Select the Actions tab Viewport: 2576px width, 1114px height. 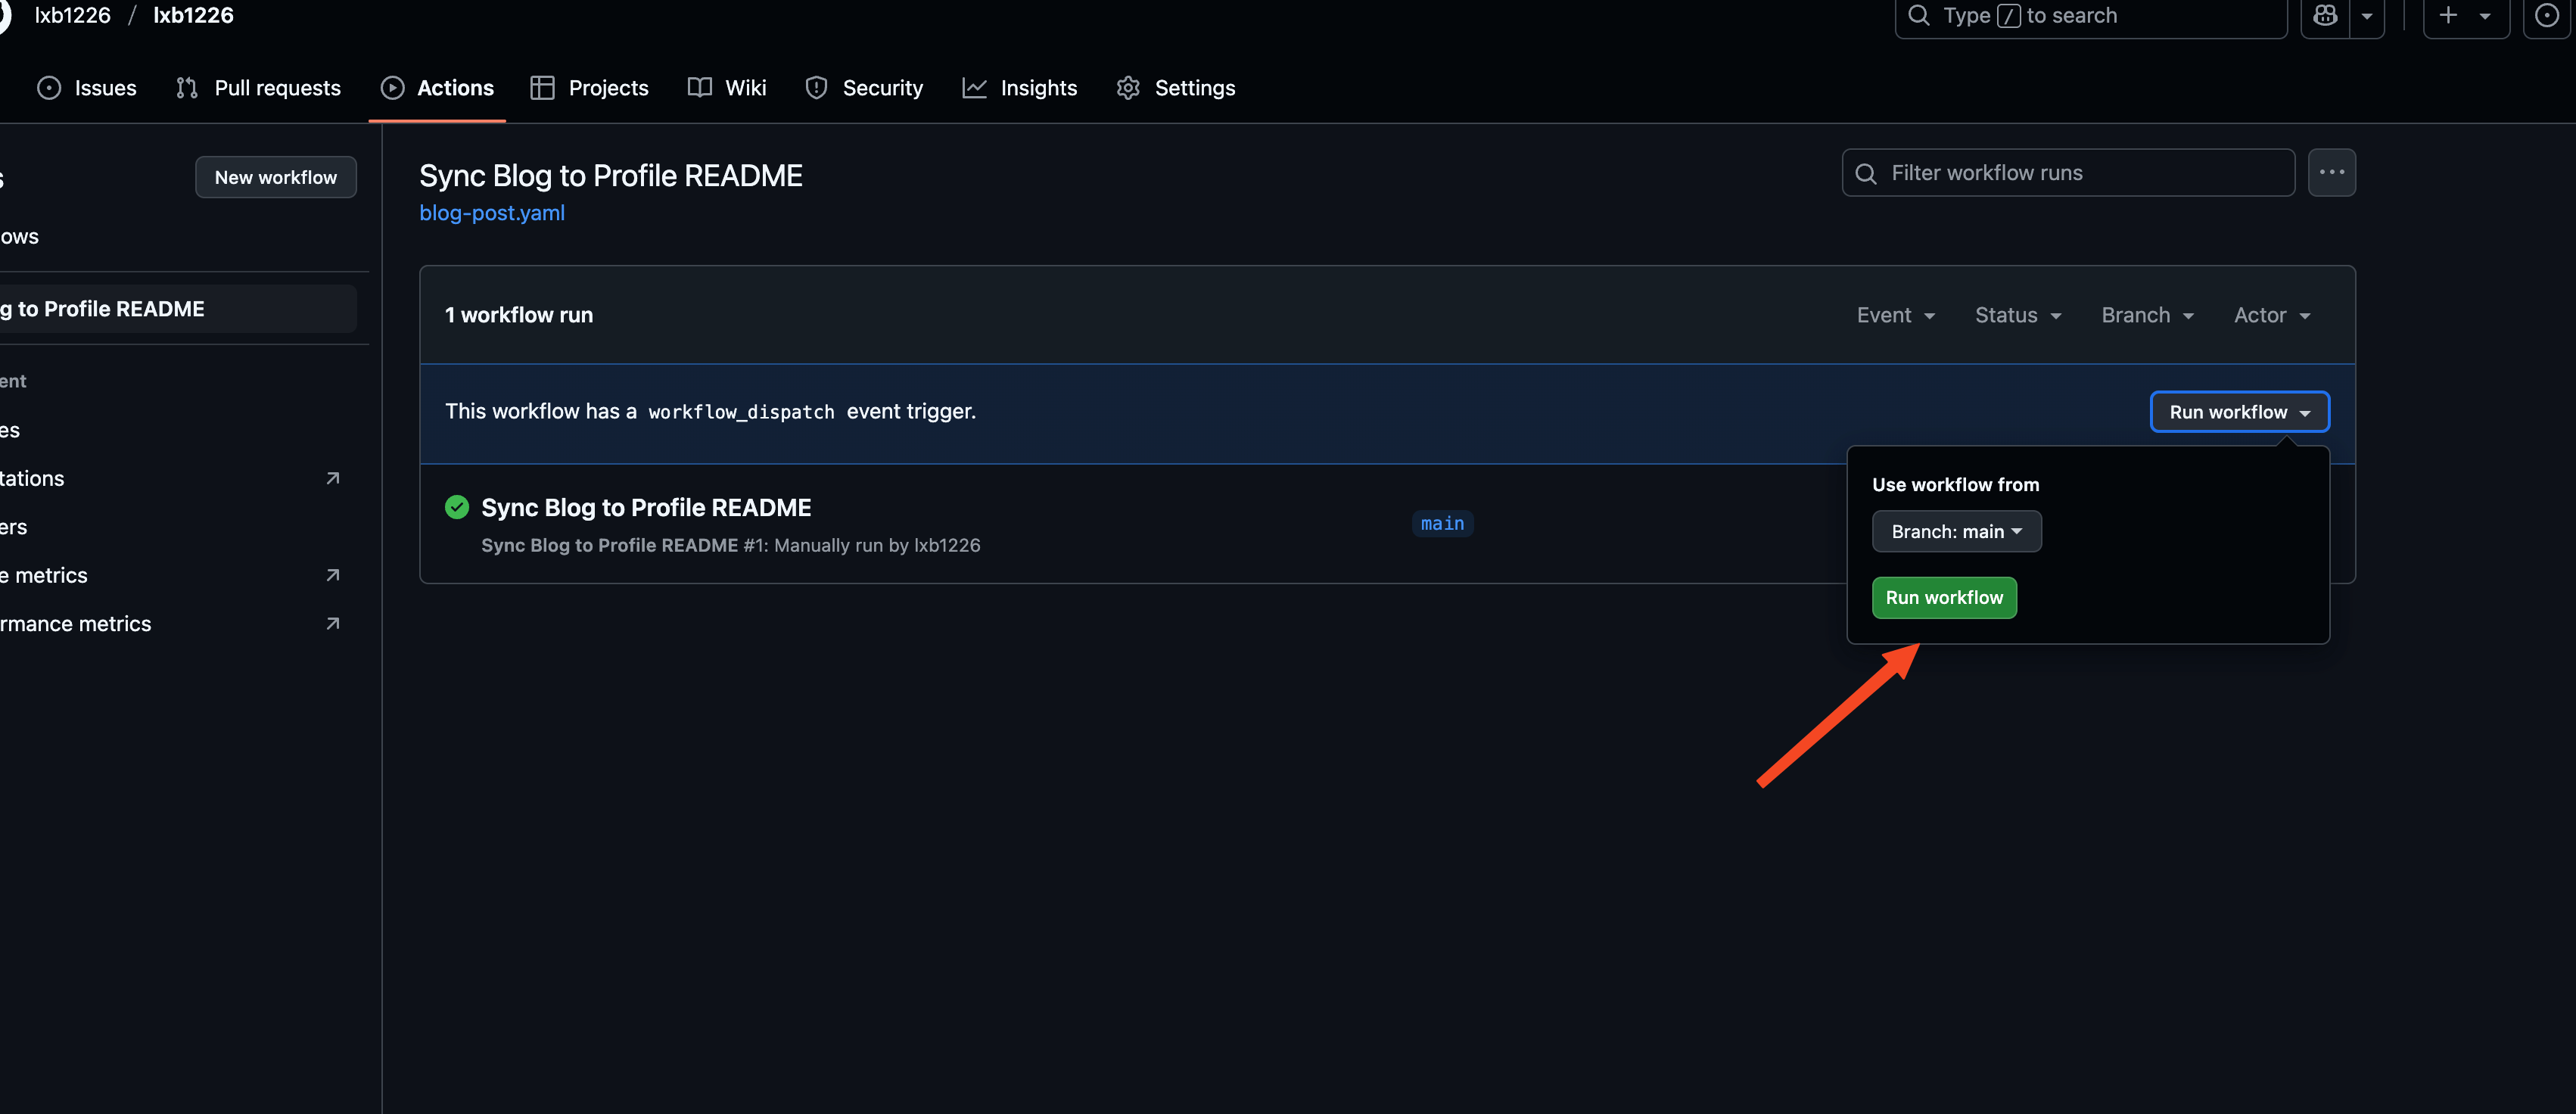(437, 88)
